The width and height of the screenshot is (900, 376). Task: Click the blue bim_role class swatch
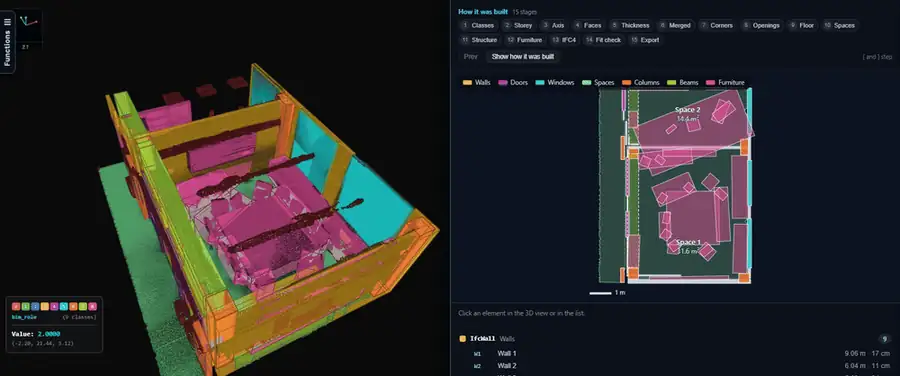coord(35,307)
